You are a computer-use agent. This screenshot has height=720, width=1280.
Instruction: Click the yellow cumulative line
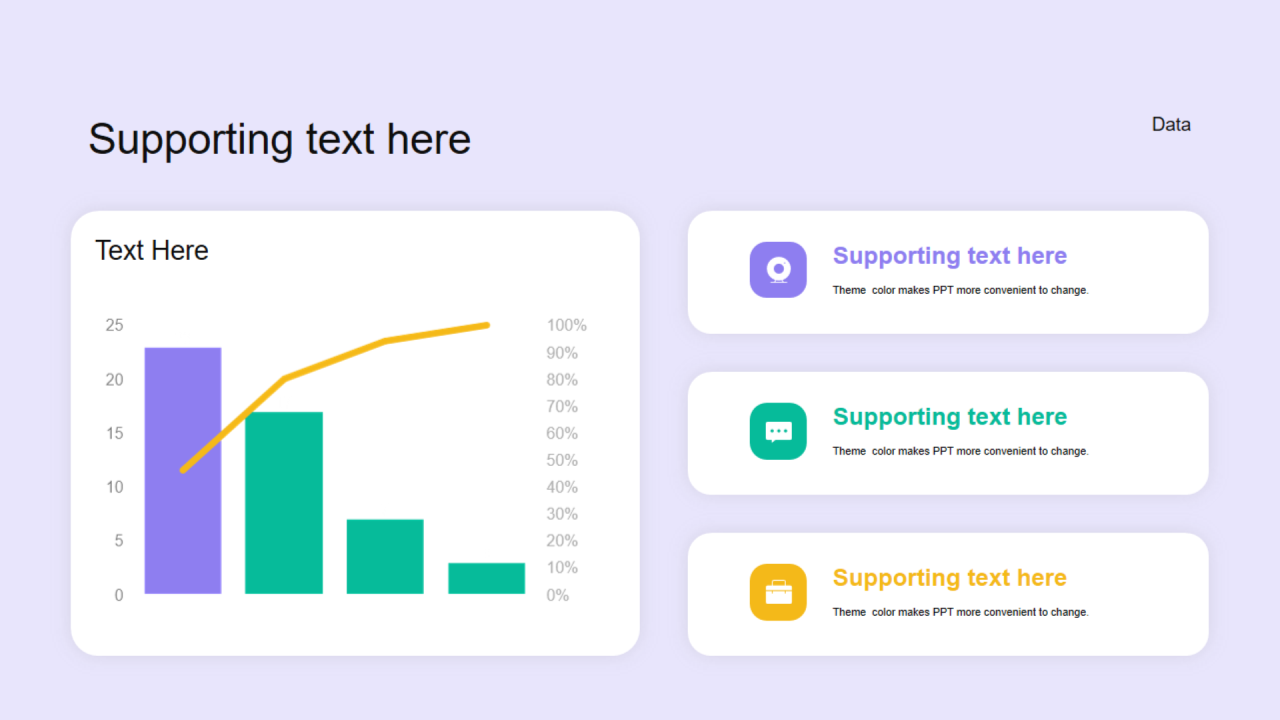[x=335, y=358]
